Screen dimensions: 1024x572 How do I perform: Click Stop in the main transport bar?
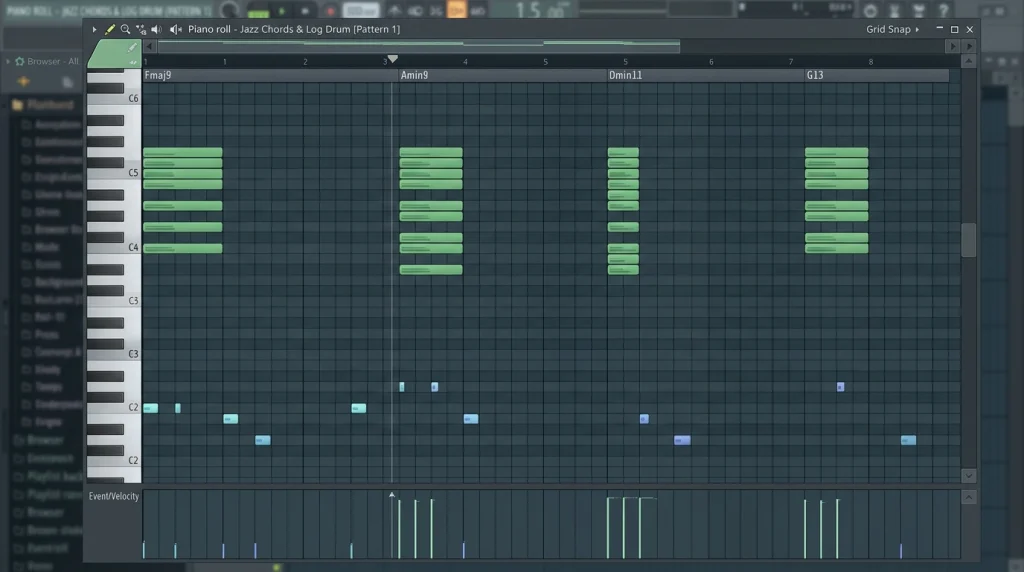(x=305, y=11)
